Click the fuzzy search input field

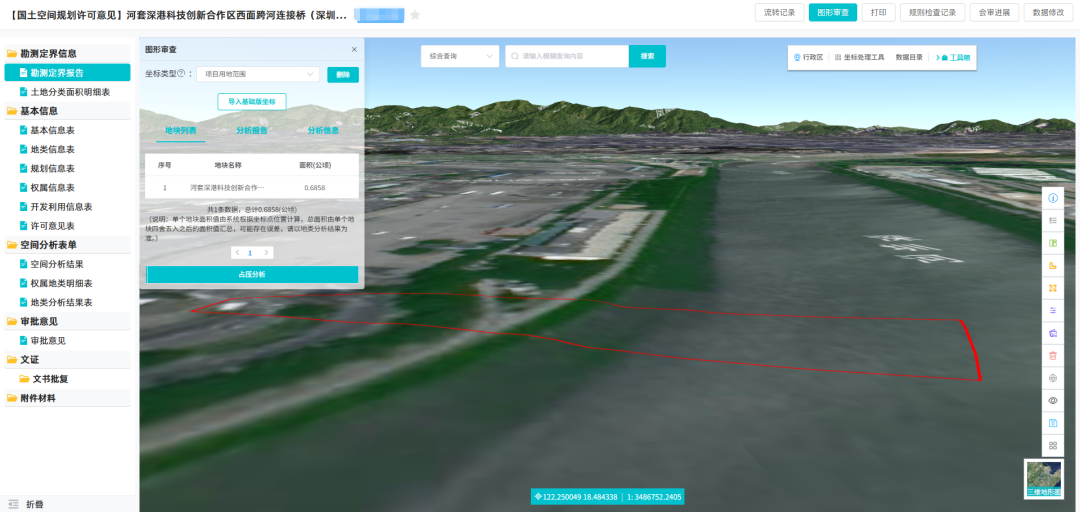click(570, 56)
